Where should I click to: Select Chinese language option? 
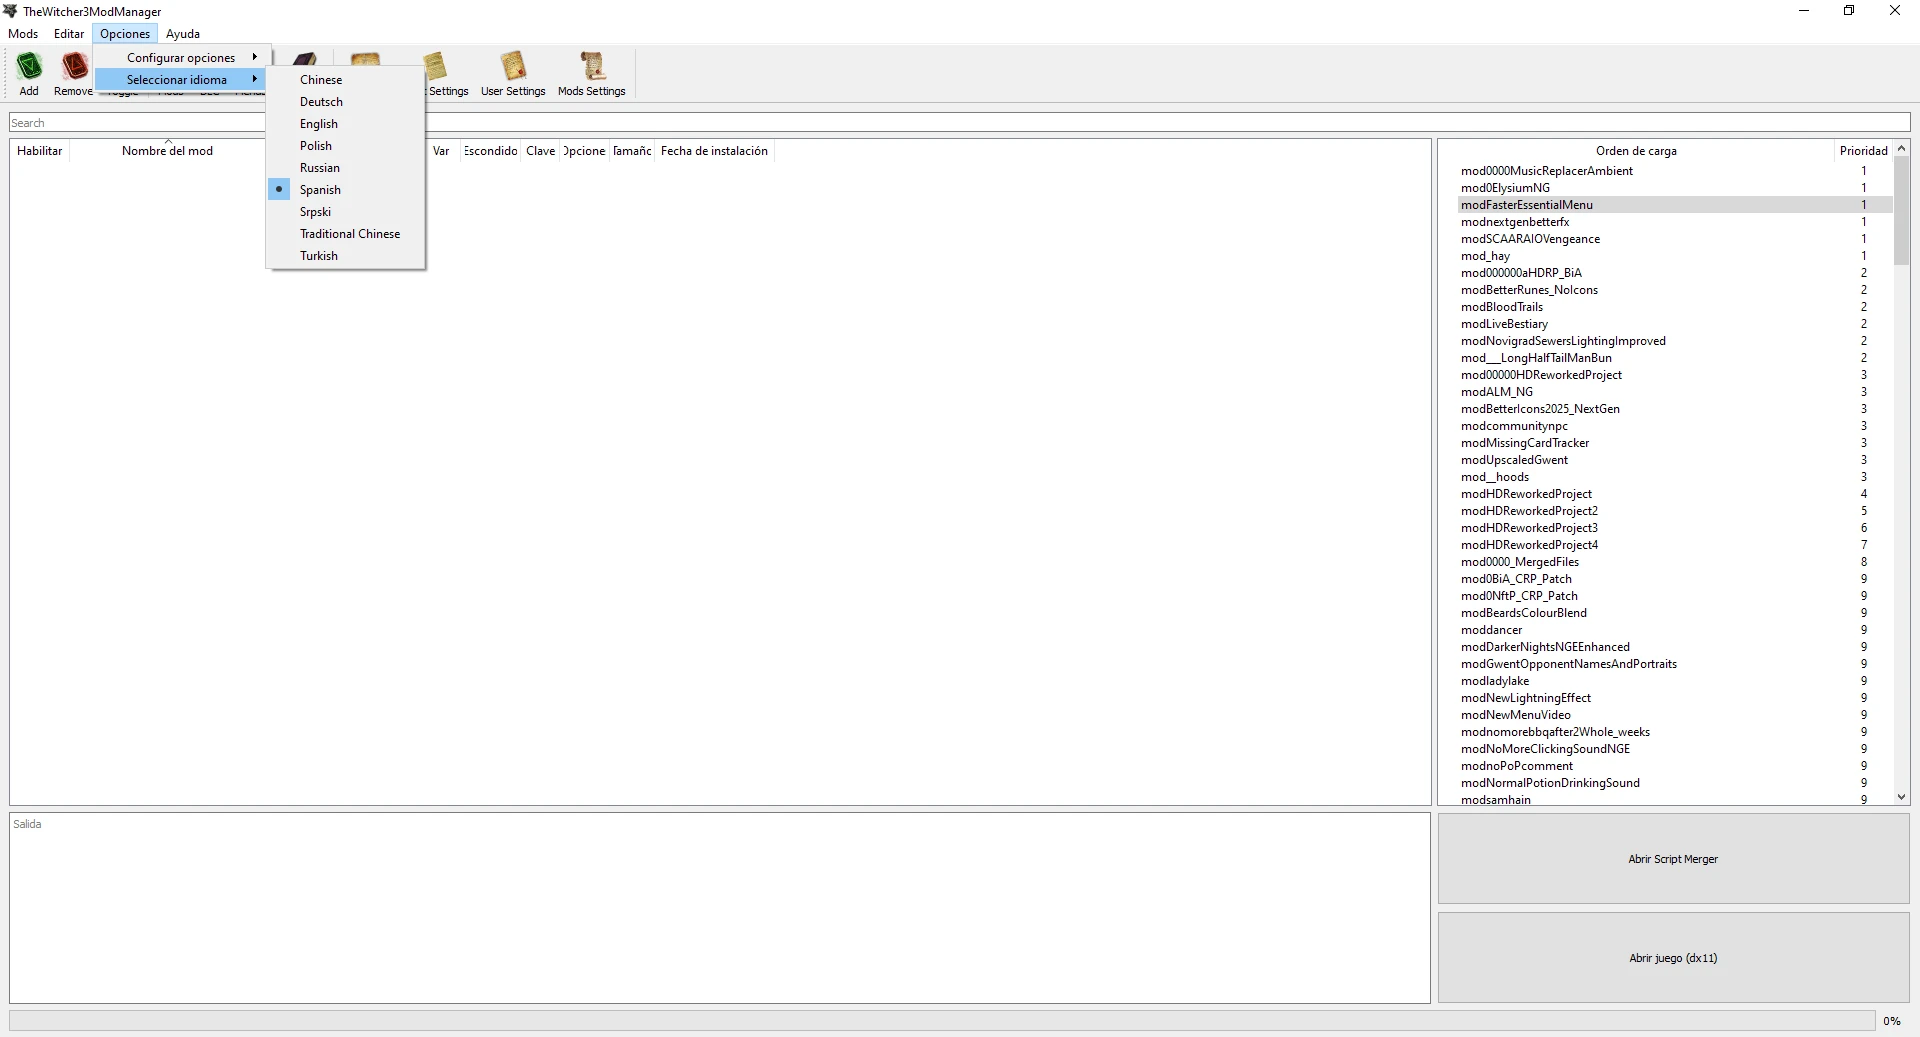pyautogui.click(x=346, y=80)
